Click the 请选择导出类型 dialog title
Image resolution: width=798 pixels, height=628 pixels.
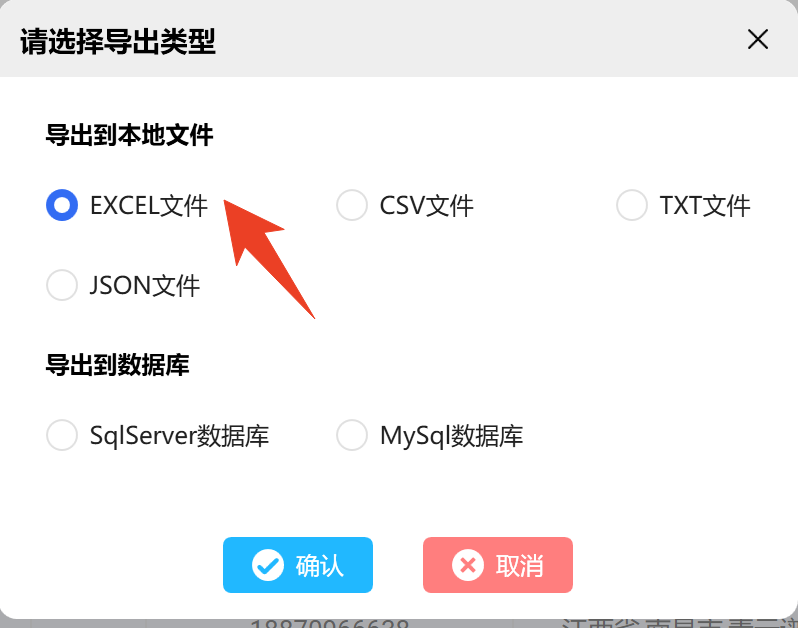(x=118, y=41)
